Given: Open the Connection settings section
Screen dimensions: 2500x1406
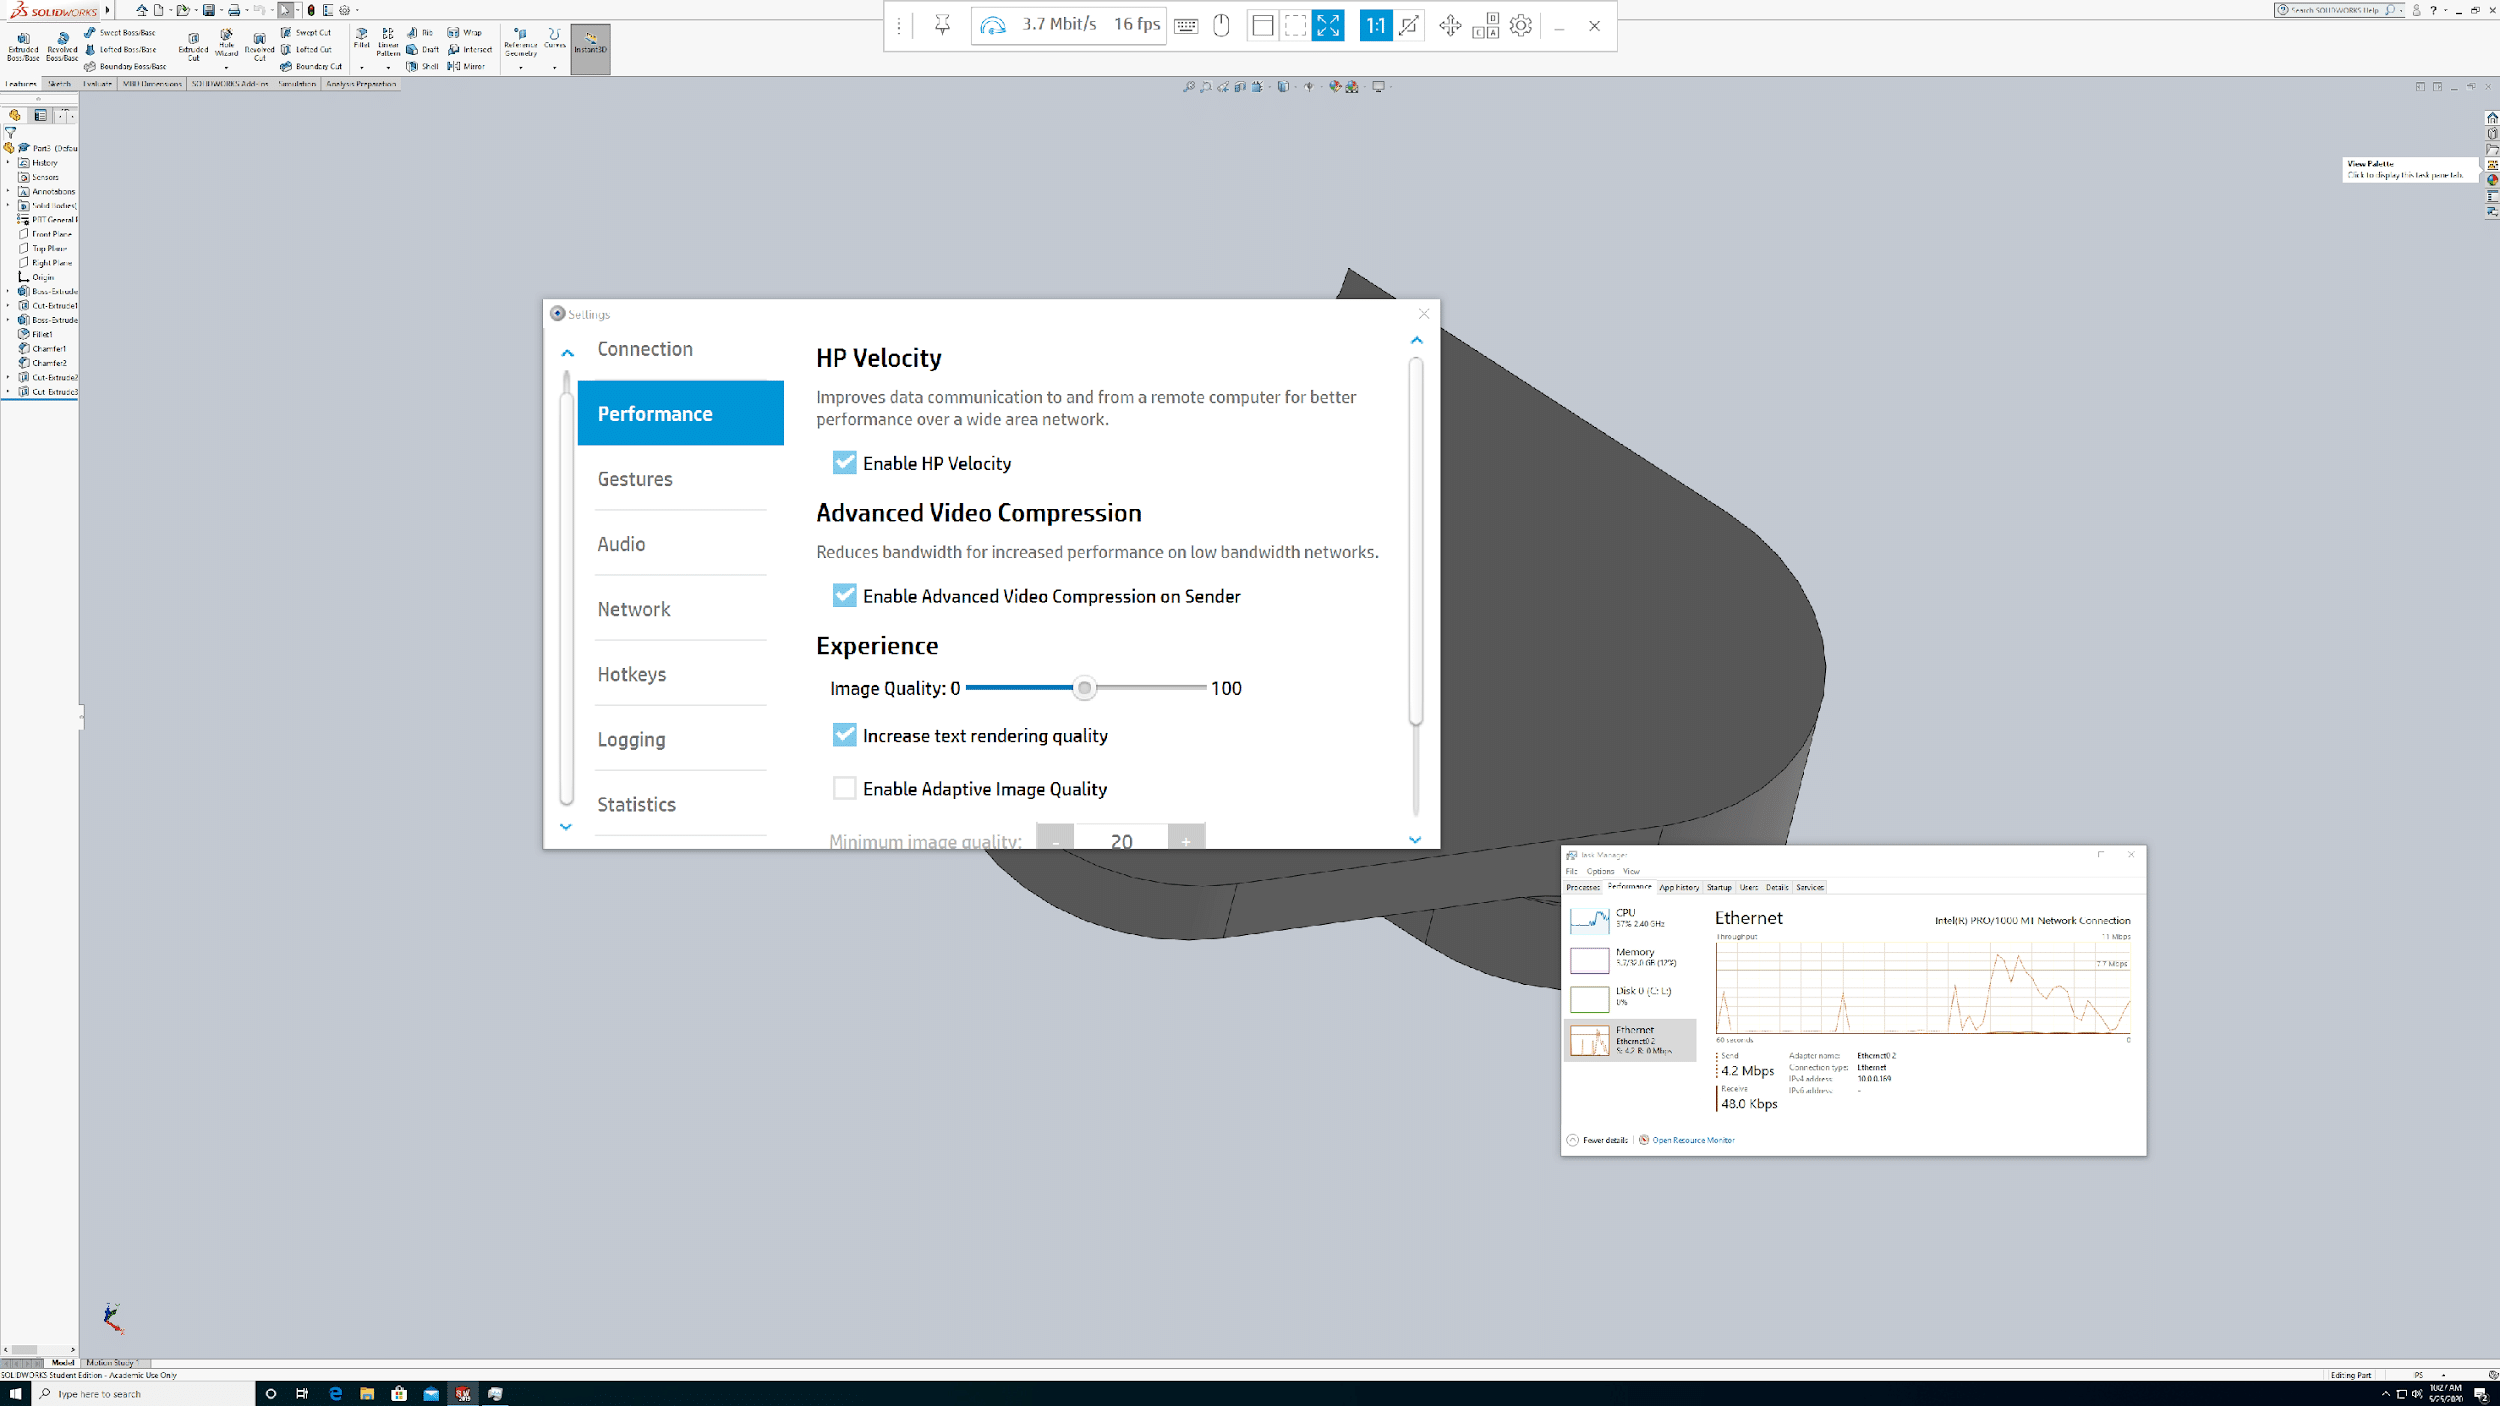Looking at the screenshot, I should click(x=645, y=349).
